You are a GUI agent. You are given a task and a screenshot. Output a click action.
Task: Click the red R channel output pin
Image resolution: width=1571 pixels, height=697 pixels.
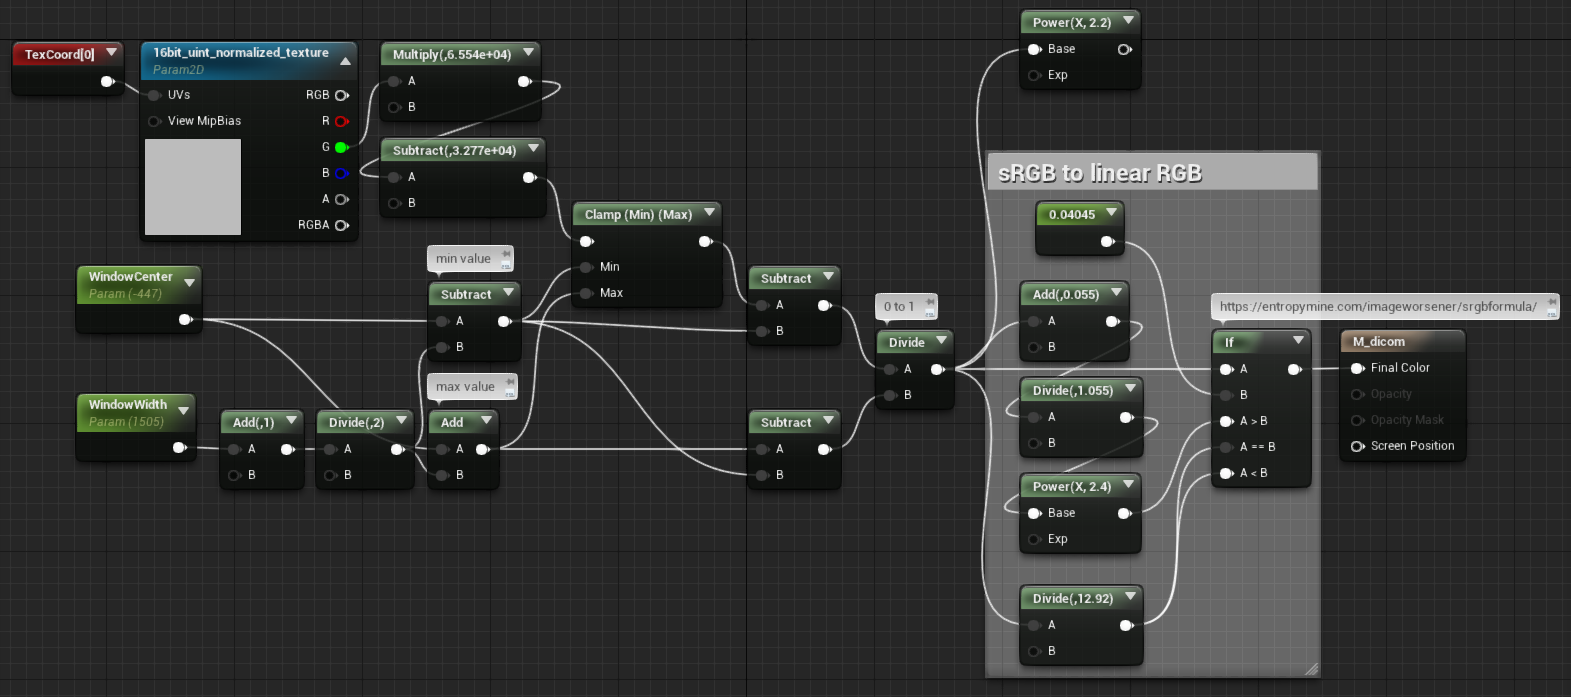click(342, 121)
